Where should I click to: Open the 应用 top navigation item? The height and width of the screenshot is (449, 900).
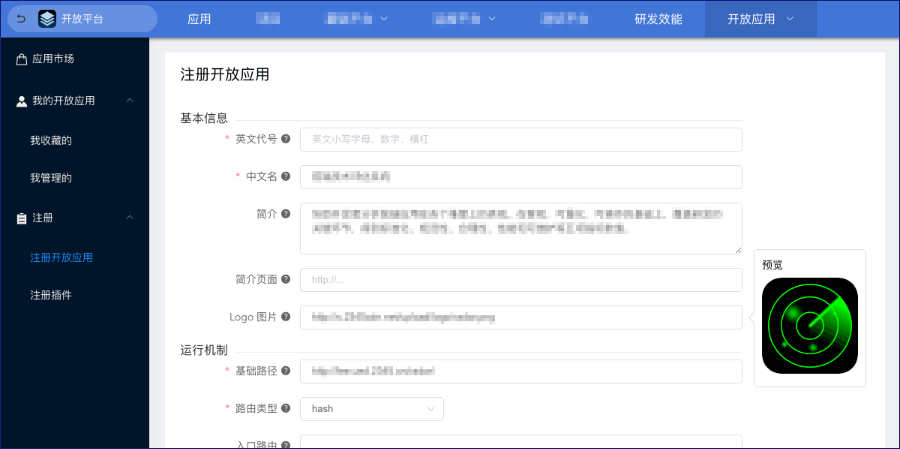[x=199, y=19]
